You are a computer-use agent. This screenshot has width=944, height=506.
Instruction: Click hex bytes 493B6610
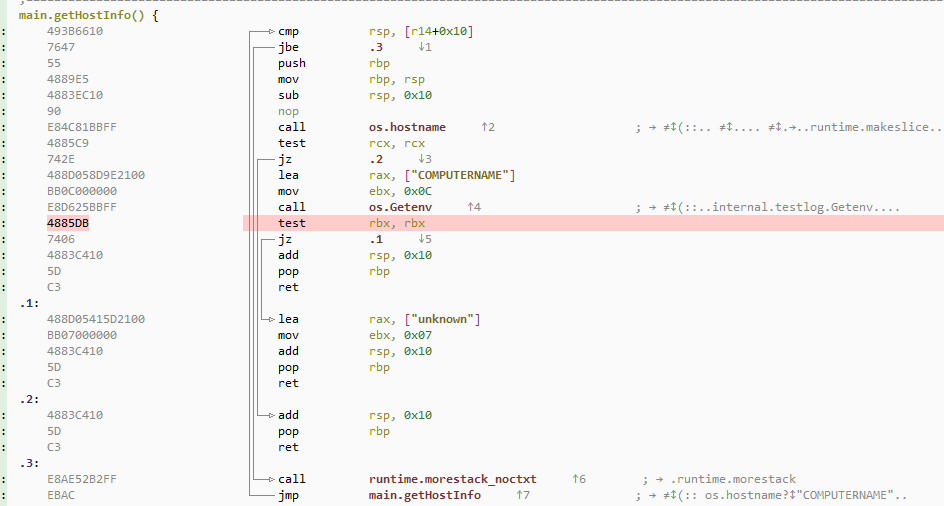coord(75,31)
